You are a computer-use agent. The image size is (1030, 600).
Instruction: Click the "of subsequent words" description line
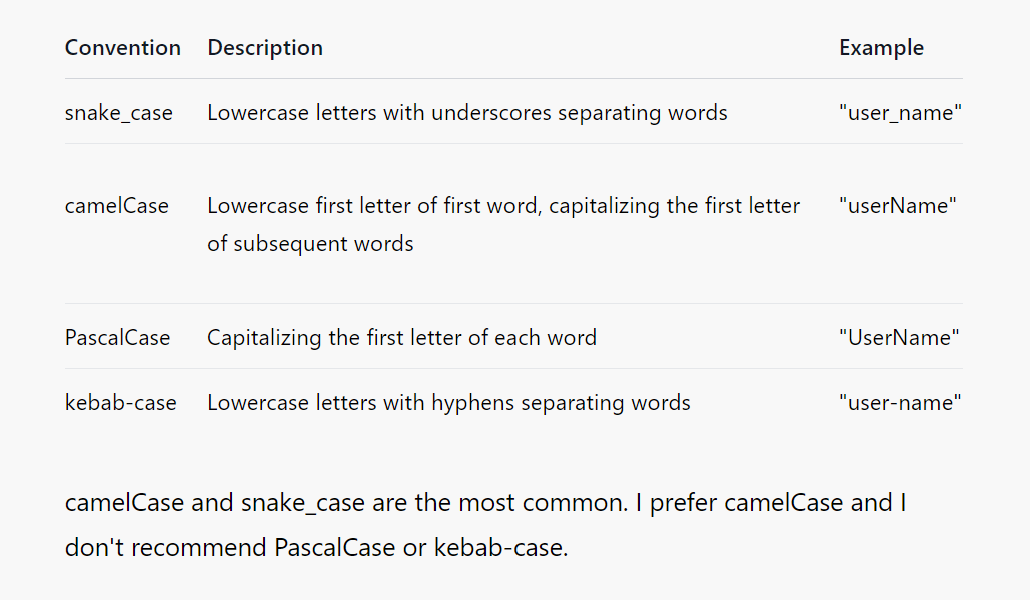pos(310,244)
